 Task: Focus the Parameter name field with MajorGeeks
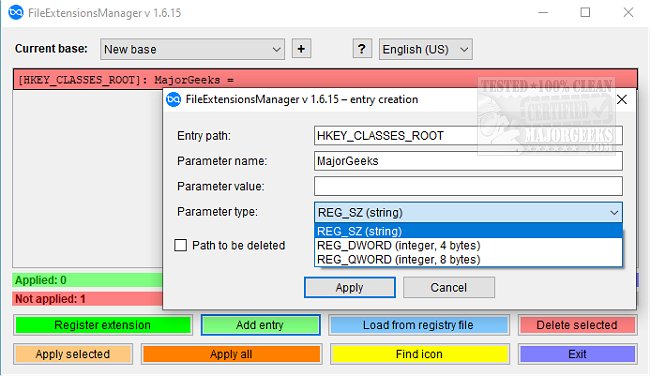coord(468,161)
